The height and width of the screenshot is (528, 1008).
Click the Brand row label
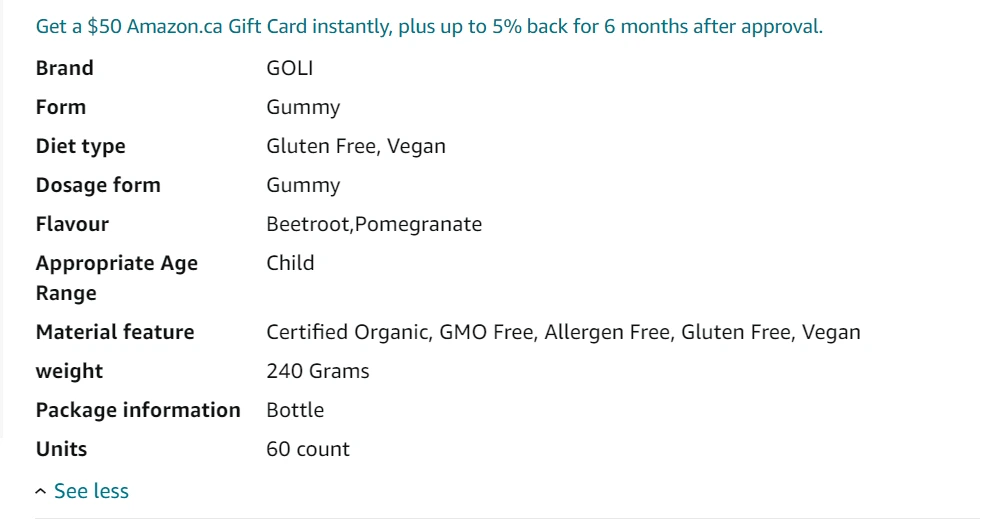[65, 68]
